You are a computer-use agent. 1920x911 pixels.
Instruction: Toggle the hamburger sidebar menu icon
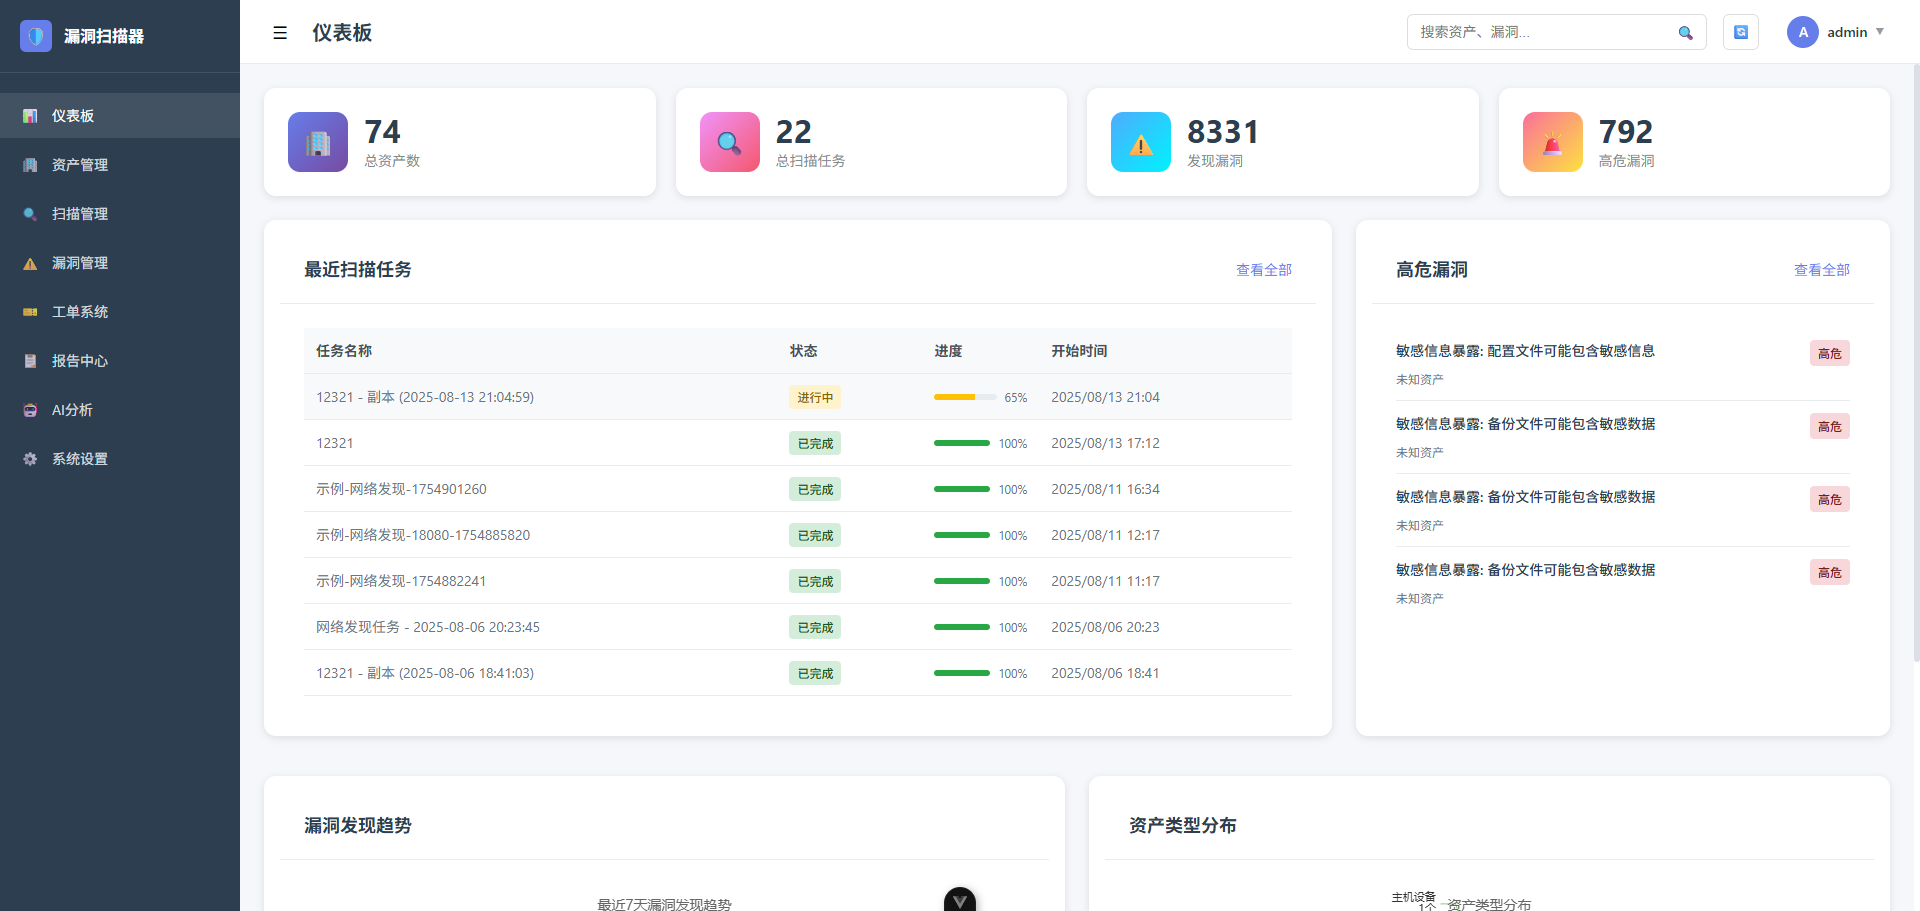[x=280, y=33]
